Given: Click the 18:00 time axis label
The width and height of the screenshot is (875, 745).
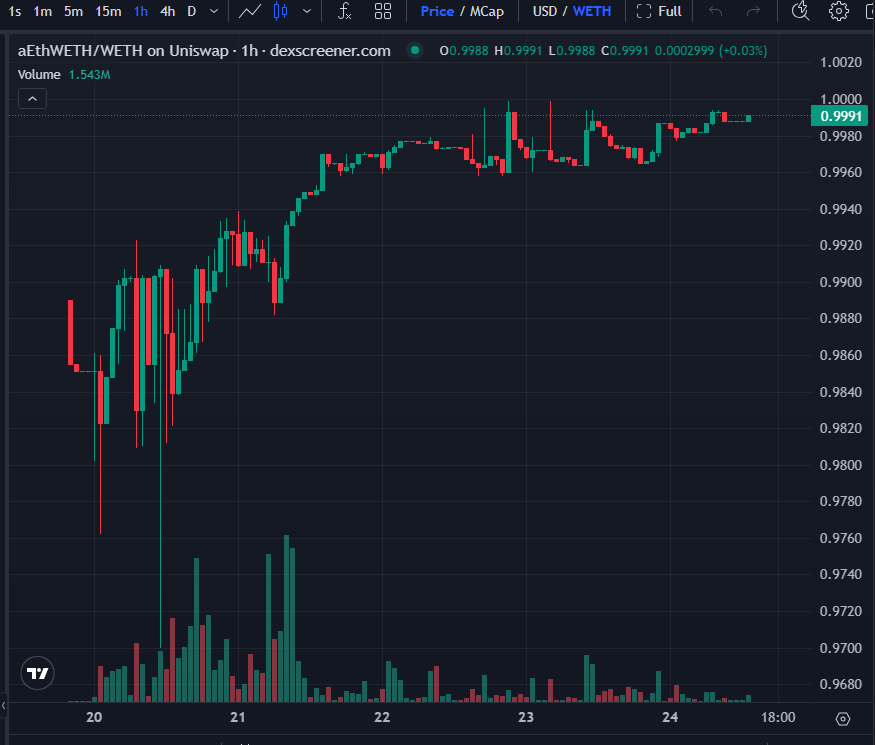Looking at the screenshot, I should click(778, 717).
